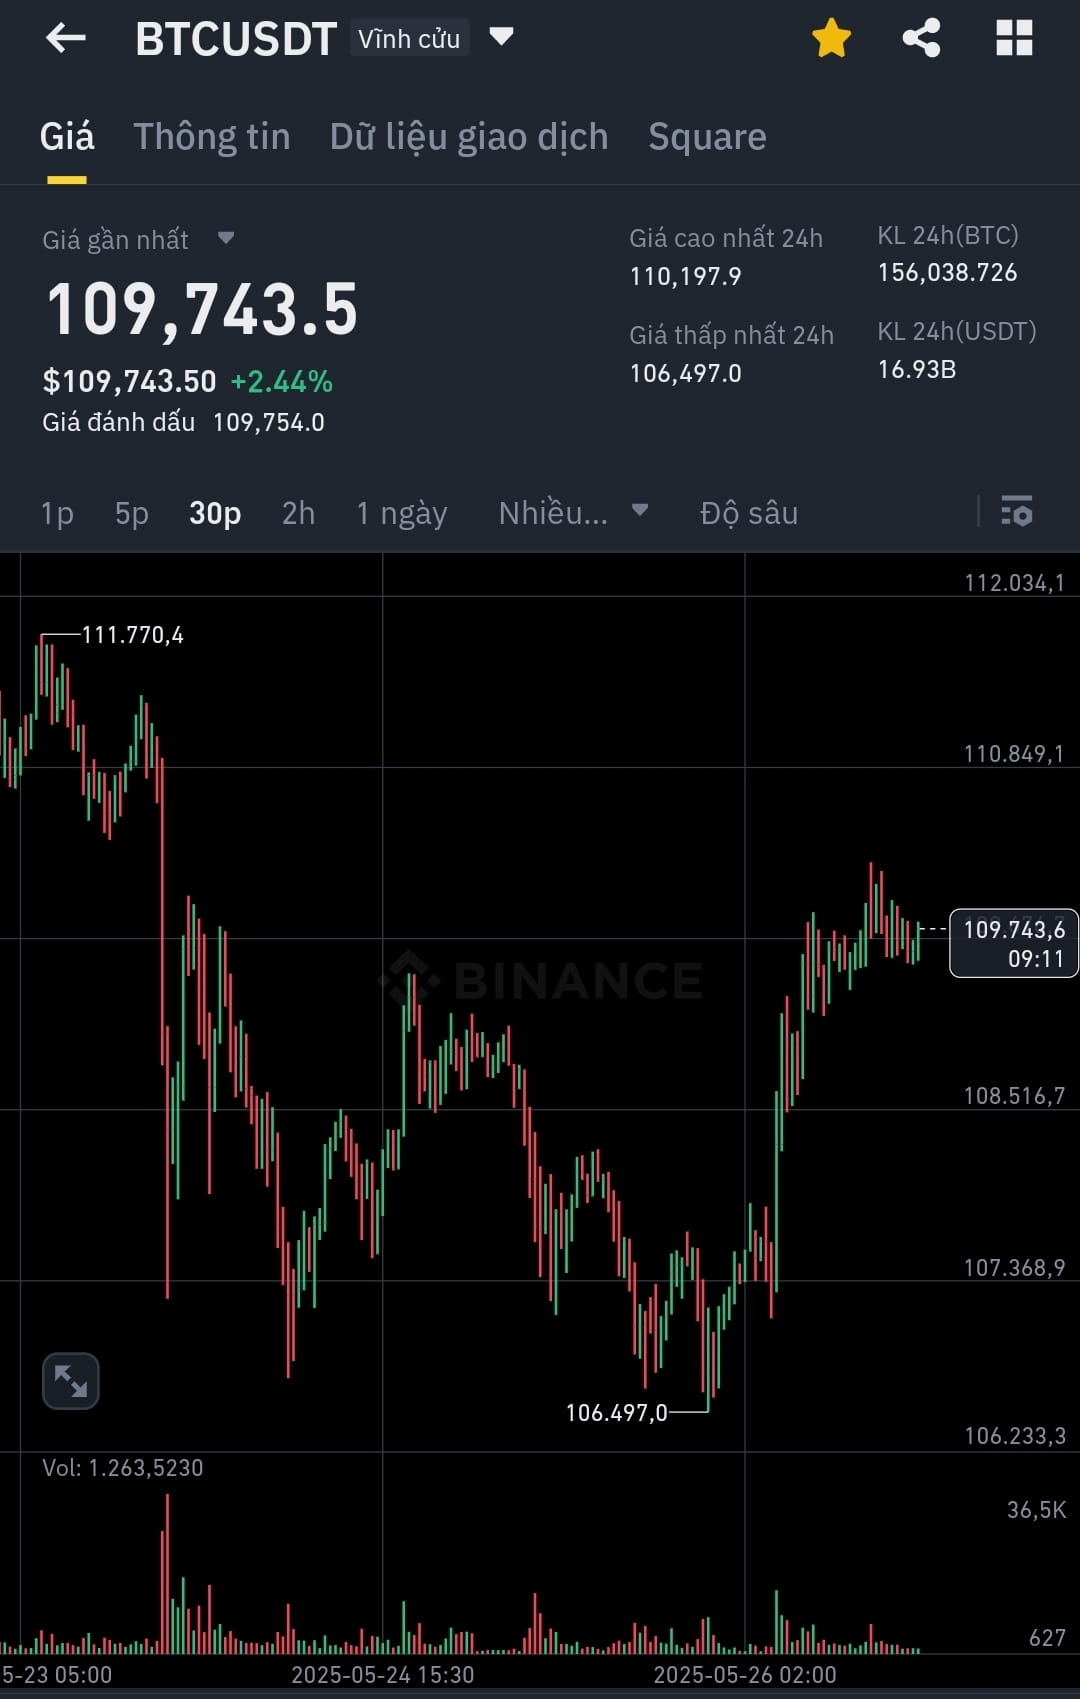
Task: Tap the 'Vĩnh cửu' contract tag
Action: pos(409,39)
